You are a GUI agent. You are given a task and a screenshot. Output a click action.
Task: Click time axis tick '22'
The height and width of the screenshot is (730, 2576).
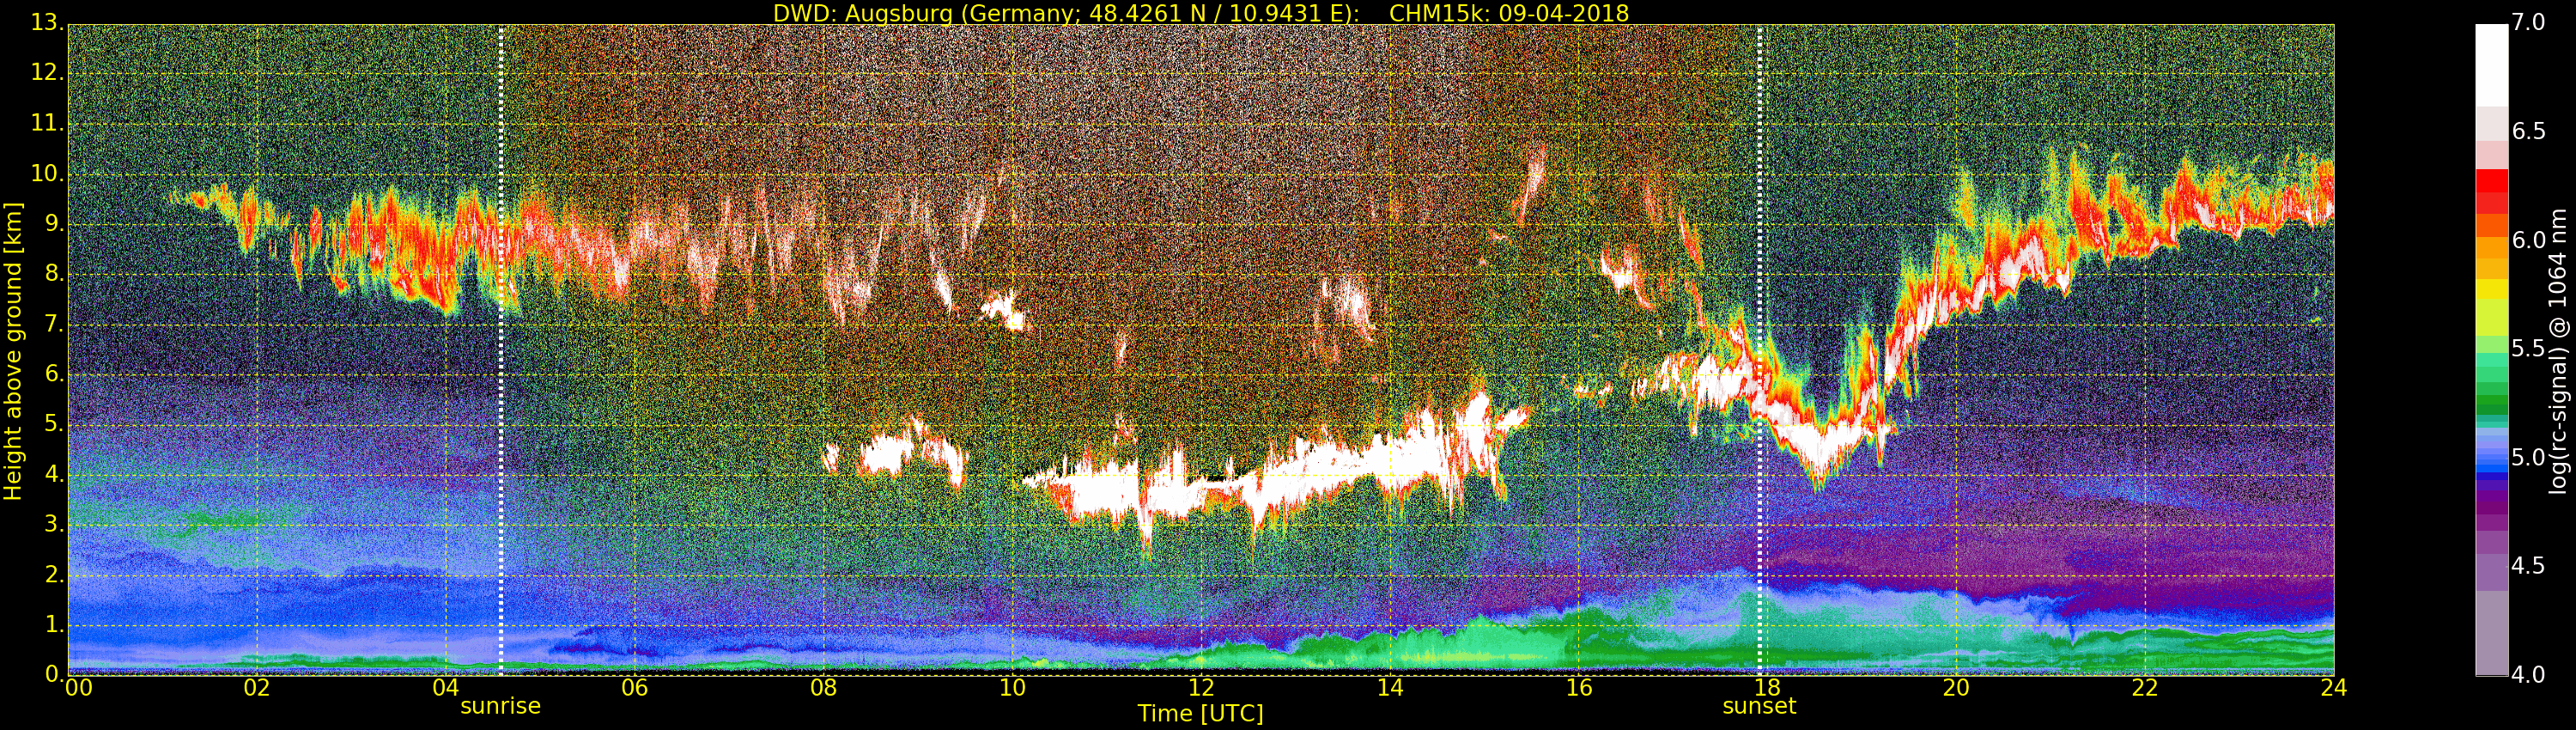point(2146,688)
